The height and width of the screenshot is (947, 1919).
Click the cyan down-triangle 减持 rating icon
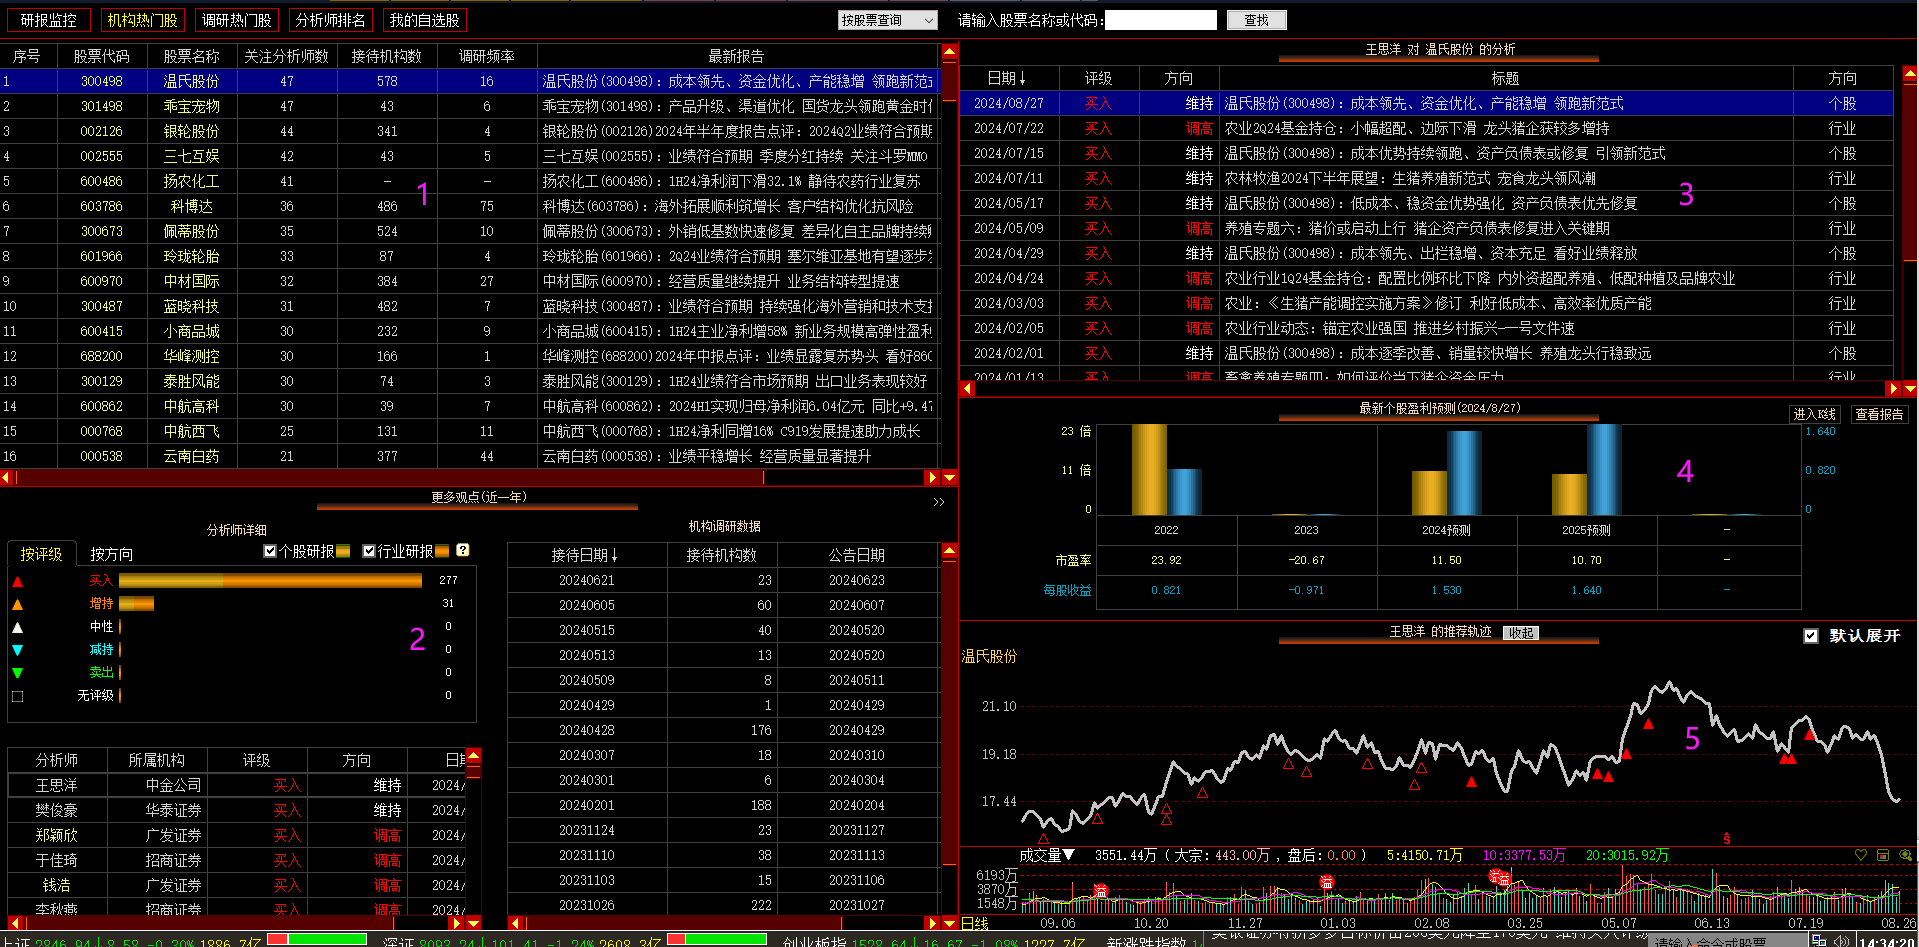point(17,650)
